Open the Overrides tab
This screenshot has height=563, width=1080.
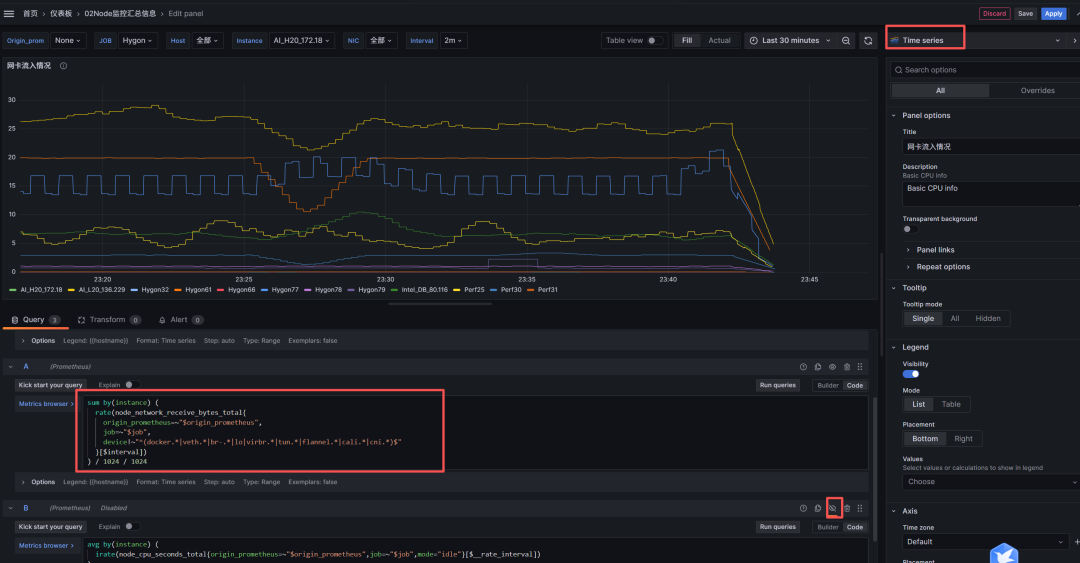1037,90
